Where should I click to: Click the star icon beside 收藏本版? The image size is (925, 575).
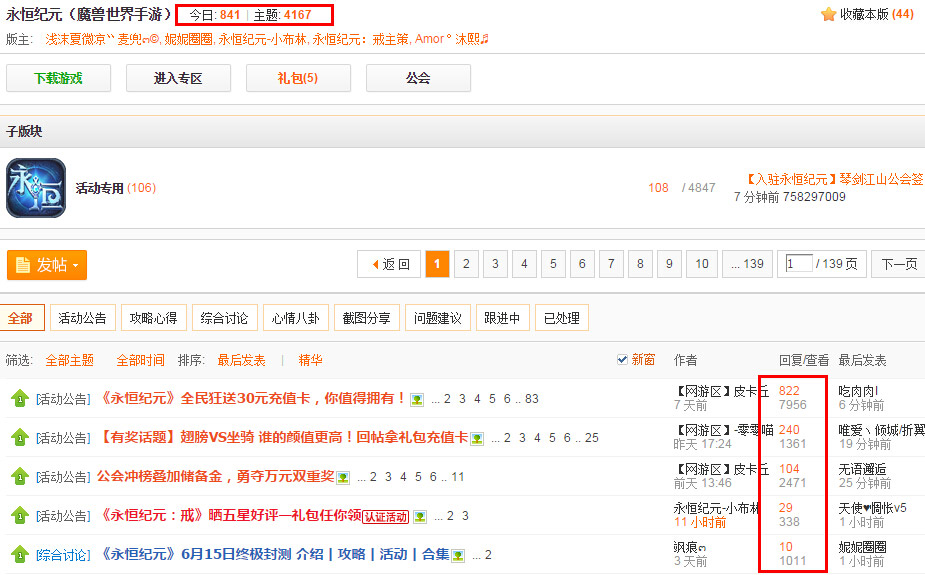[828, 14]
